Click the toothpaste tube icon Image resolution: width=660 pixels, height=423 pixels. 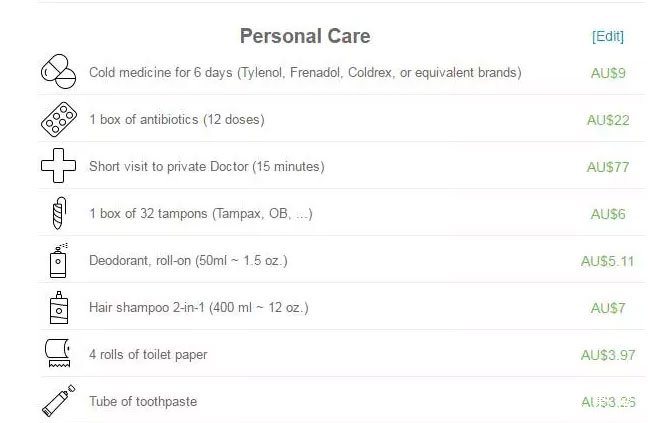(x=59, y=400)
